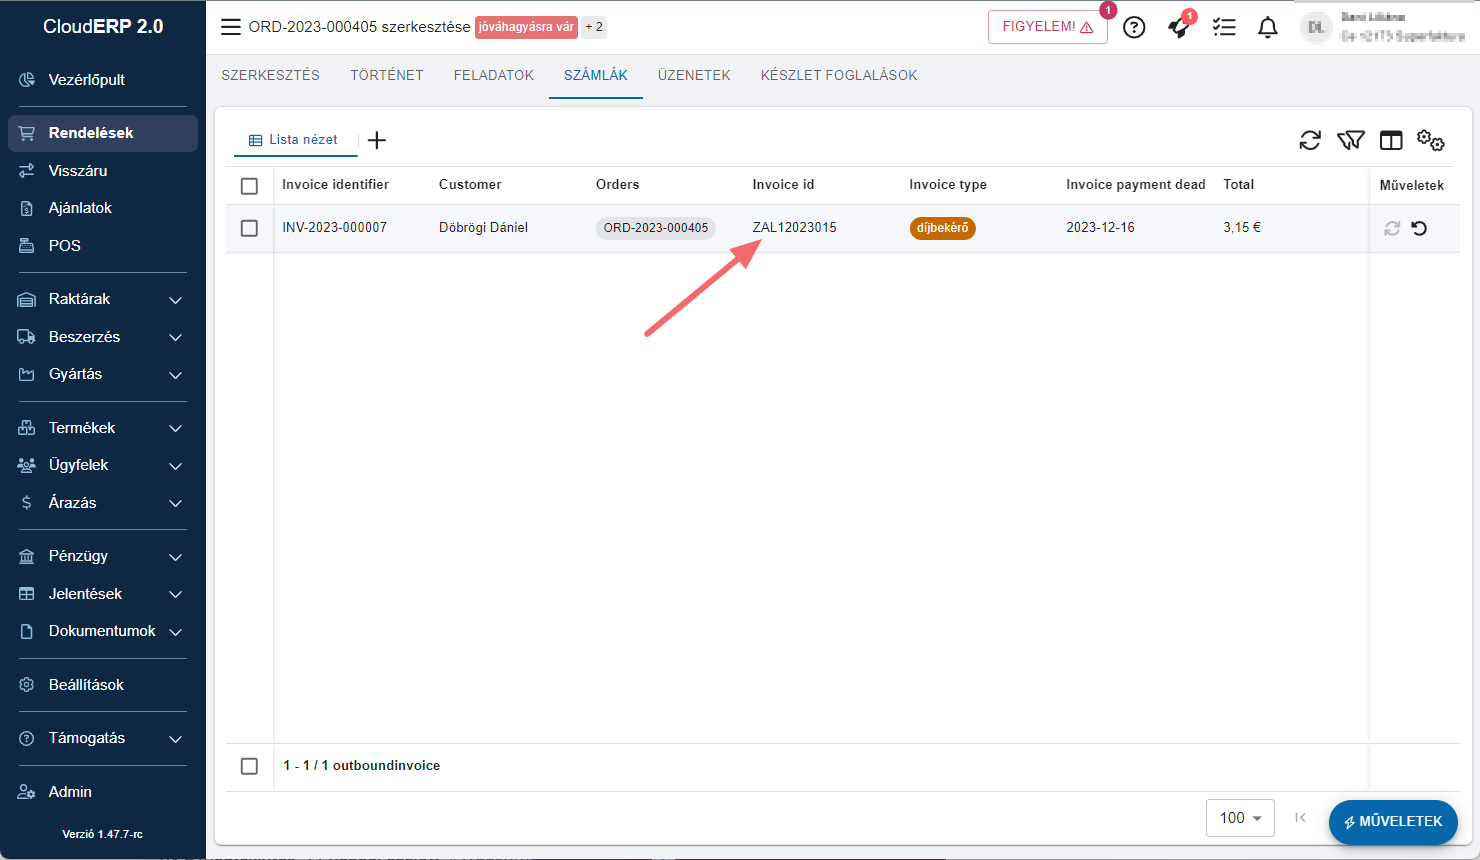This screenshot has height=860, width=1480.
Task: Open the task checklist icon
Action: tap(1224, 27)
